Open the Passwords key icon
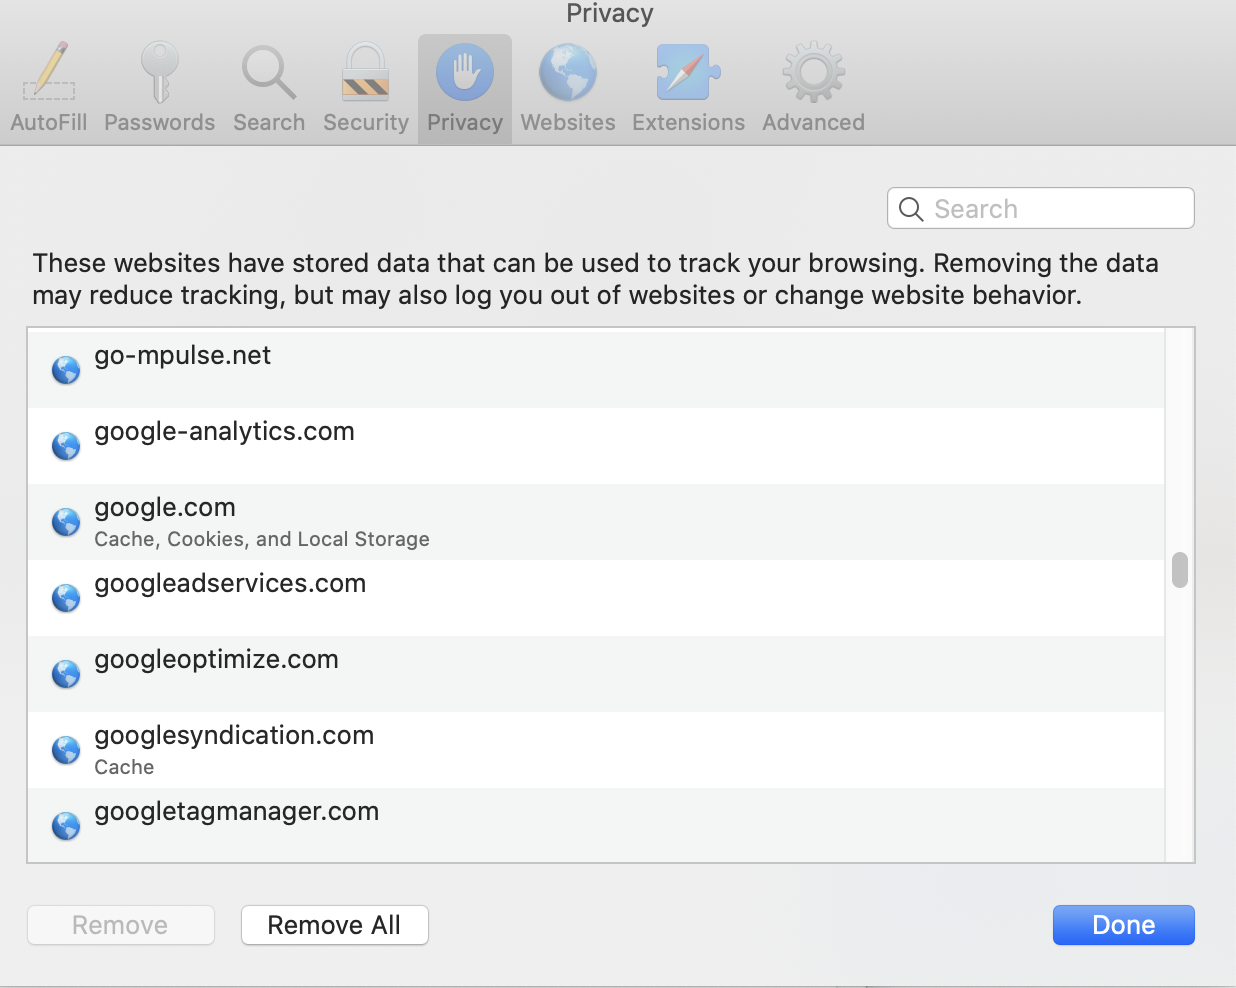Image resolution: width=1236 pixels, height=988 pixels. coord(159,72)
